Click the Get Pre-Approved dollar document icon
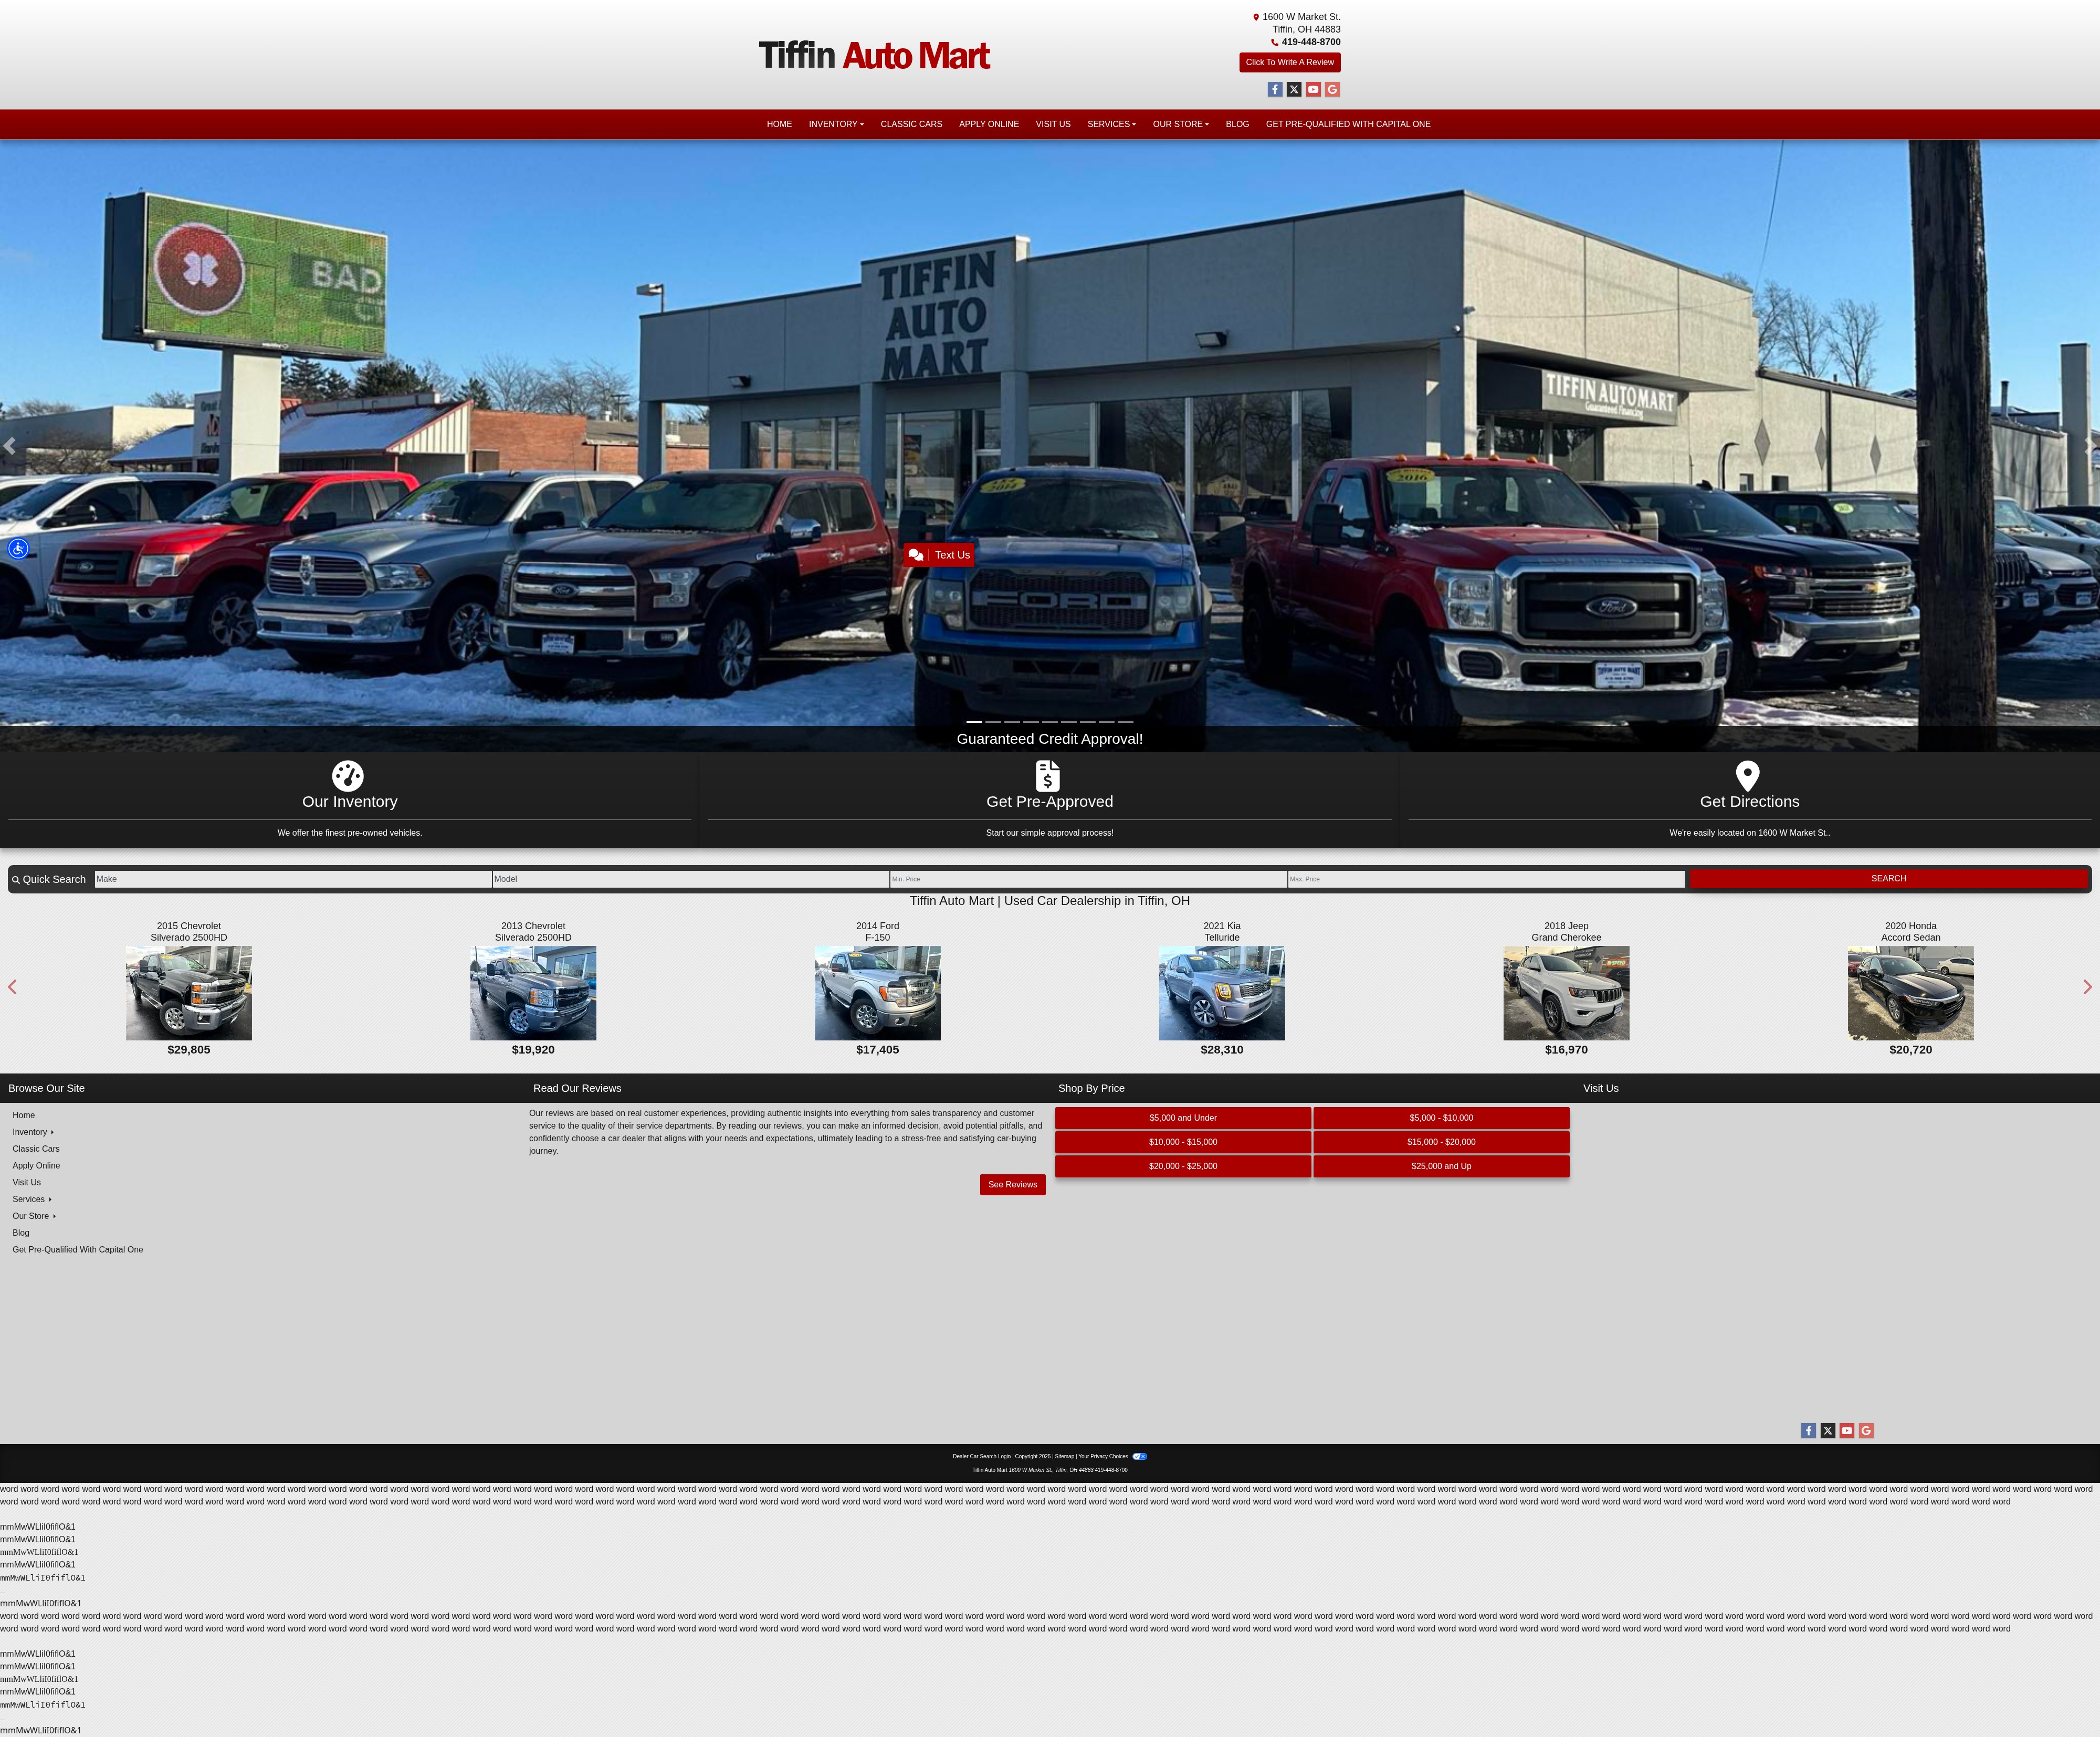The height and width of the screenshot is (1737, 2100). (x=1048, y=776)
